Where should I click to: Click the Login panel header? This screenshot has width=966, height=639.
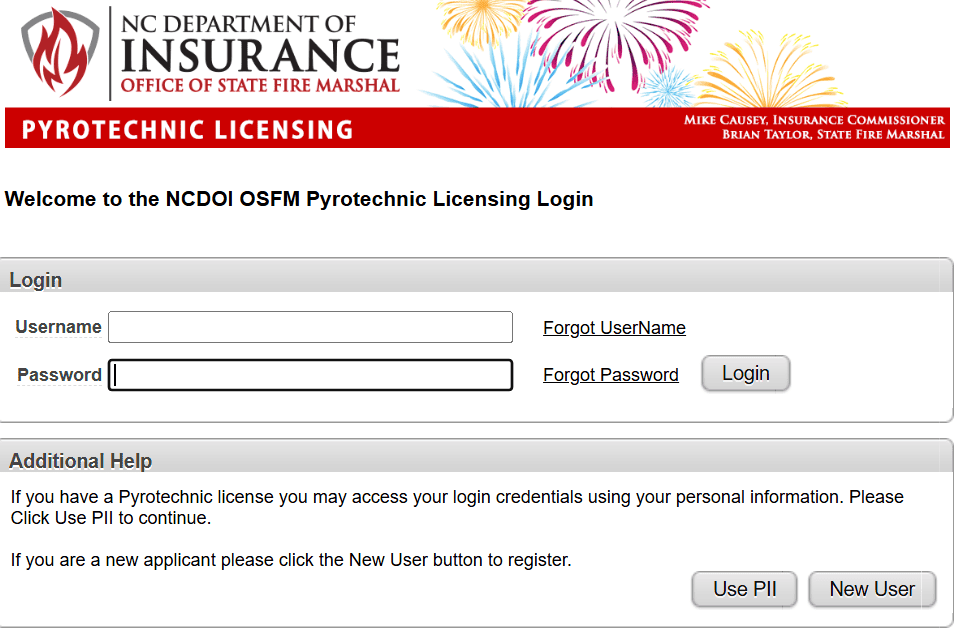(36, 280)
